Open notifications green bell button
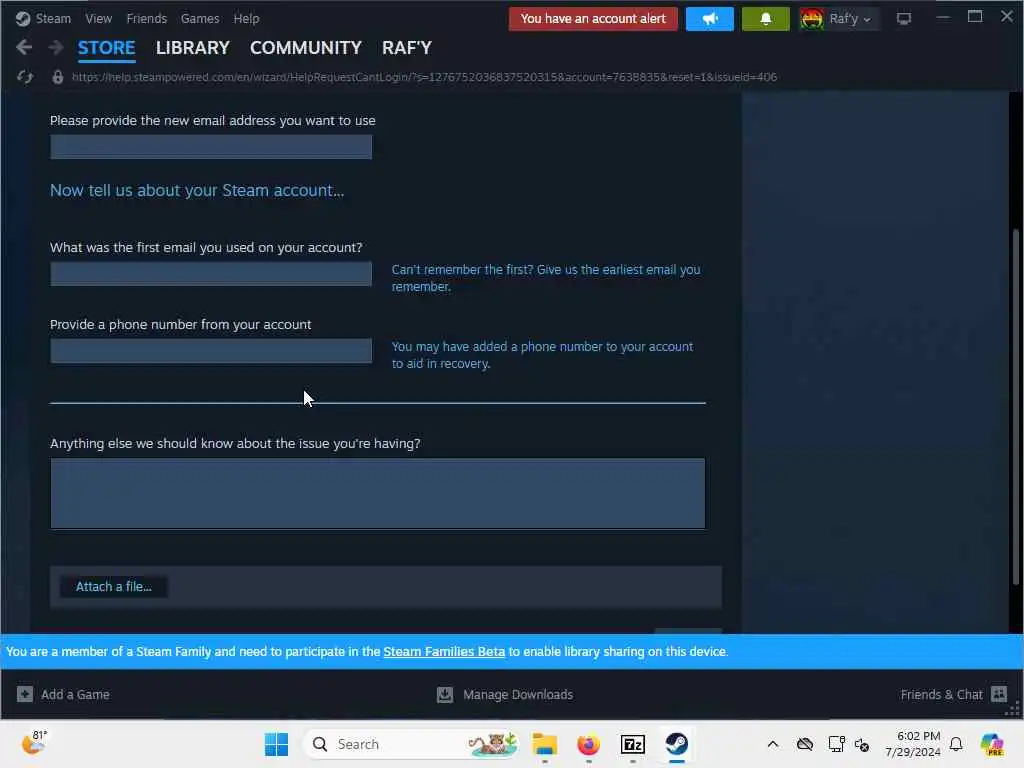Image resolution: width=1024 pixels, height=768 pixels. 765,18
